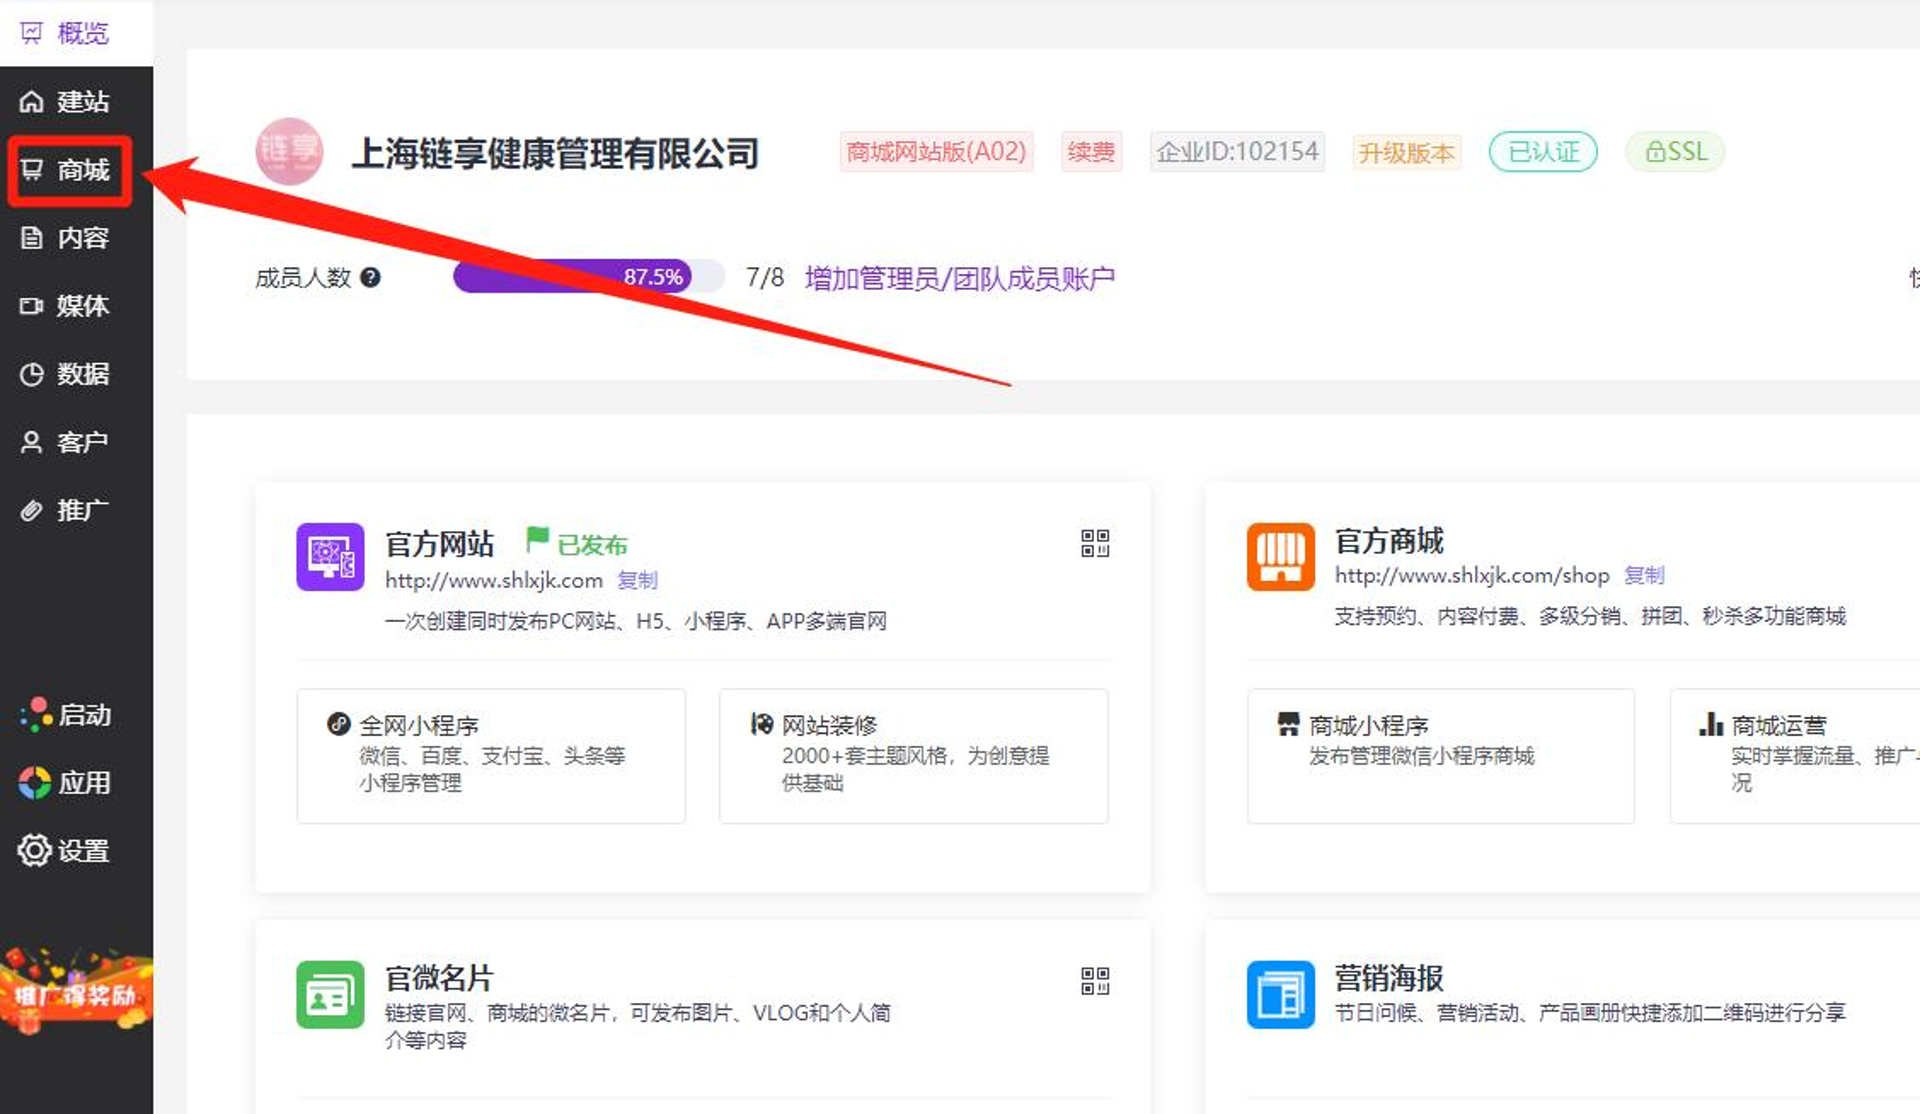Open the 网站装修 card
Screen dimensions: 1920x1114
913,756
